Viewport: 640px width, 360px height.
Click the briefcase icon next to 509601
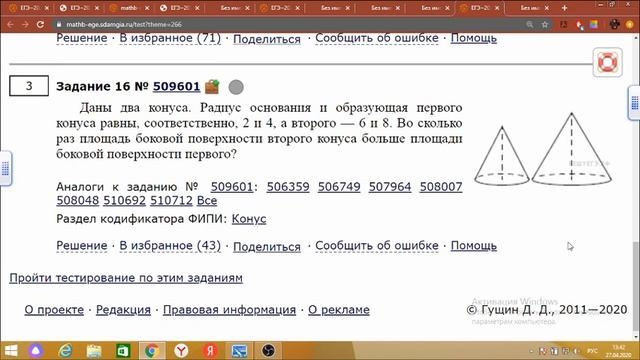(212, 86)
